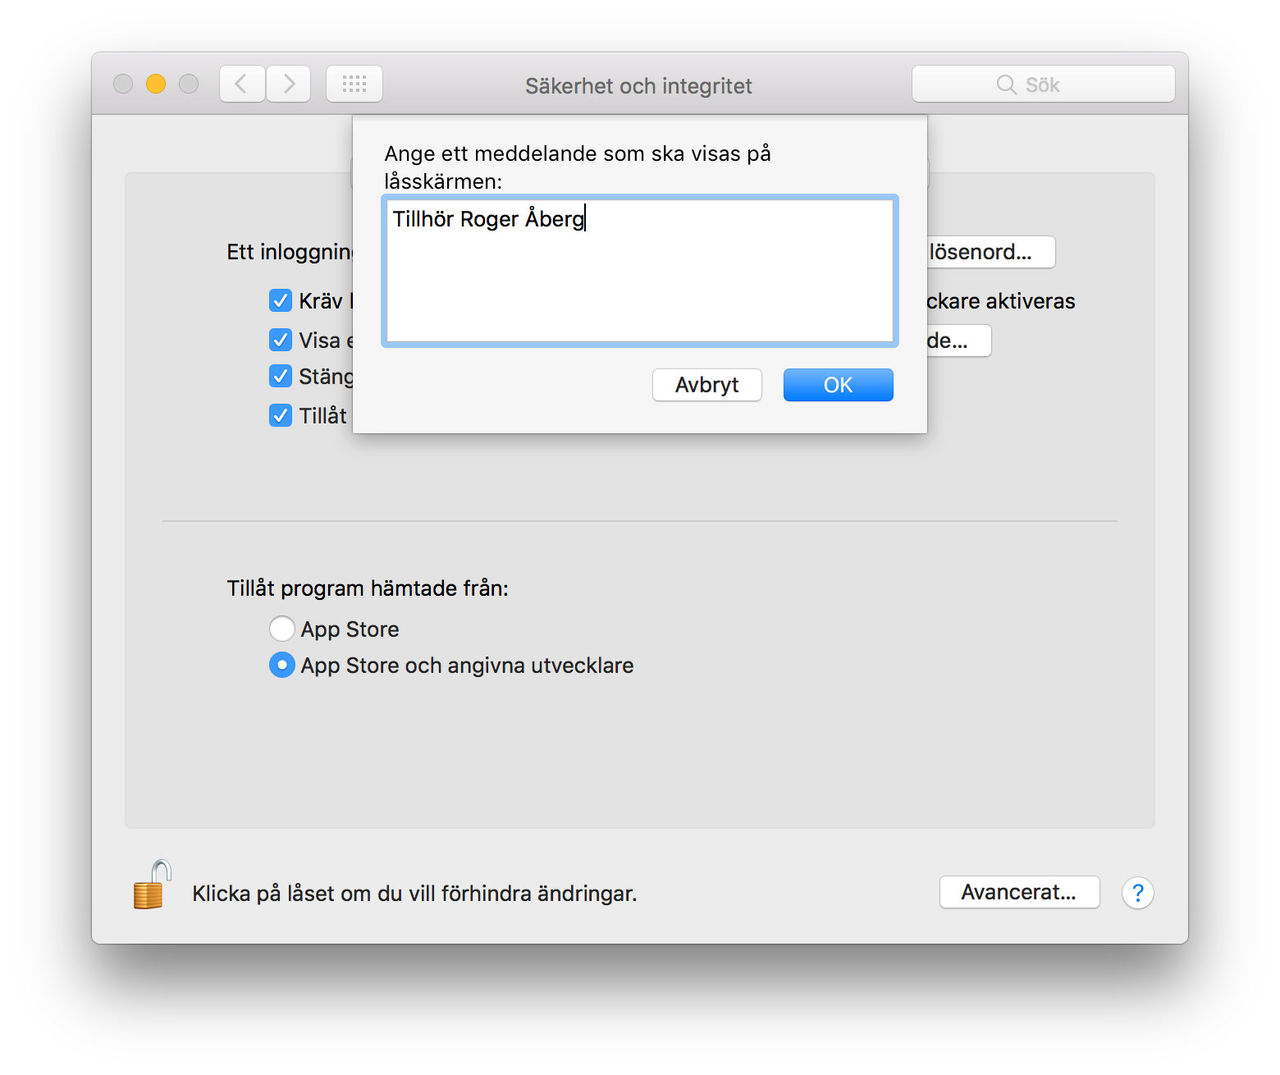Toggle the Visa checkbox

pyautogui.click(x=281, y=340)
